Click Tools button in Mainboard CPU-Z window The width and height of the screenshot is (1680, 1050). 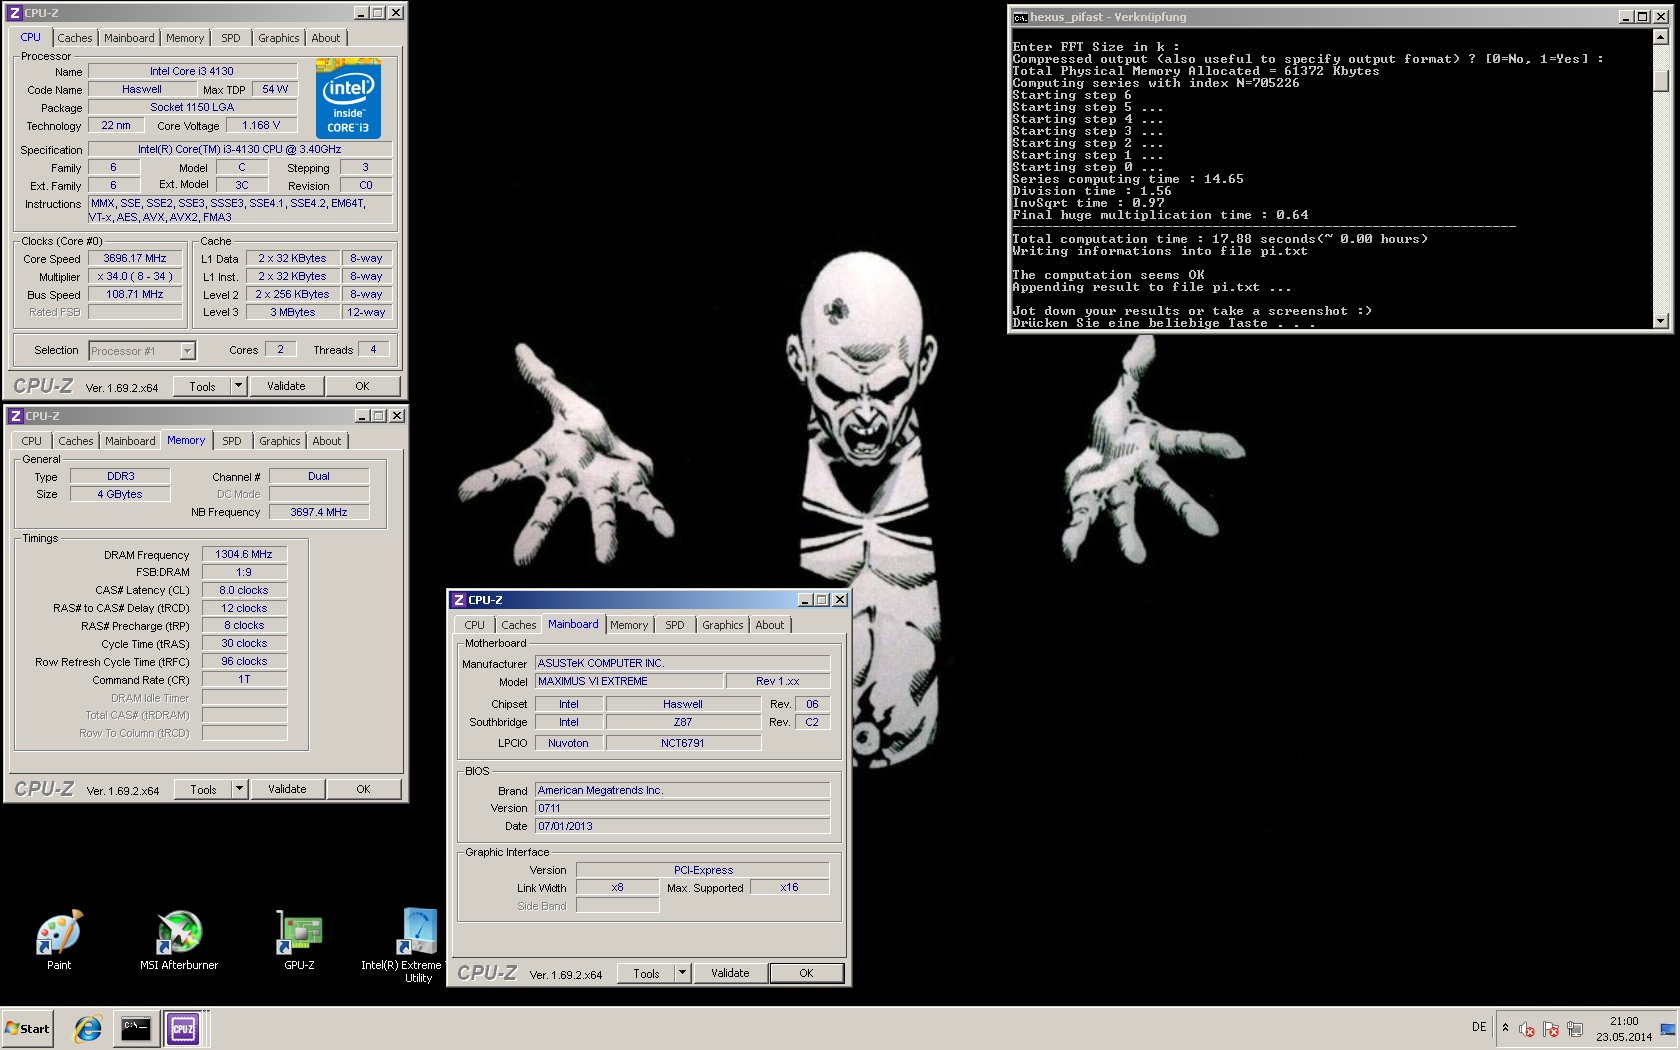point(646,973)
